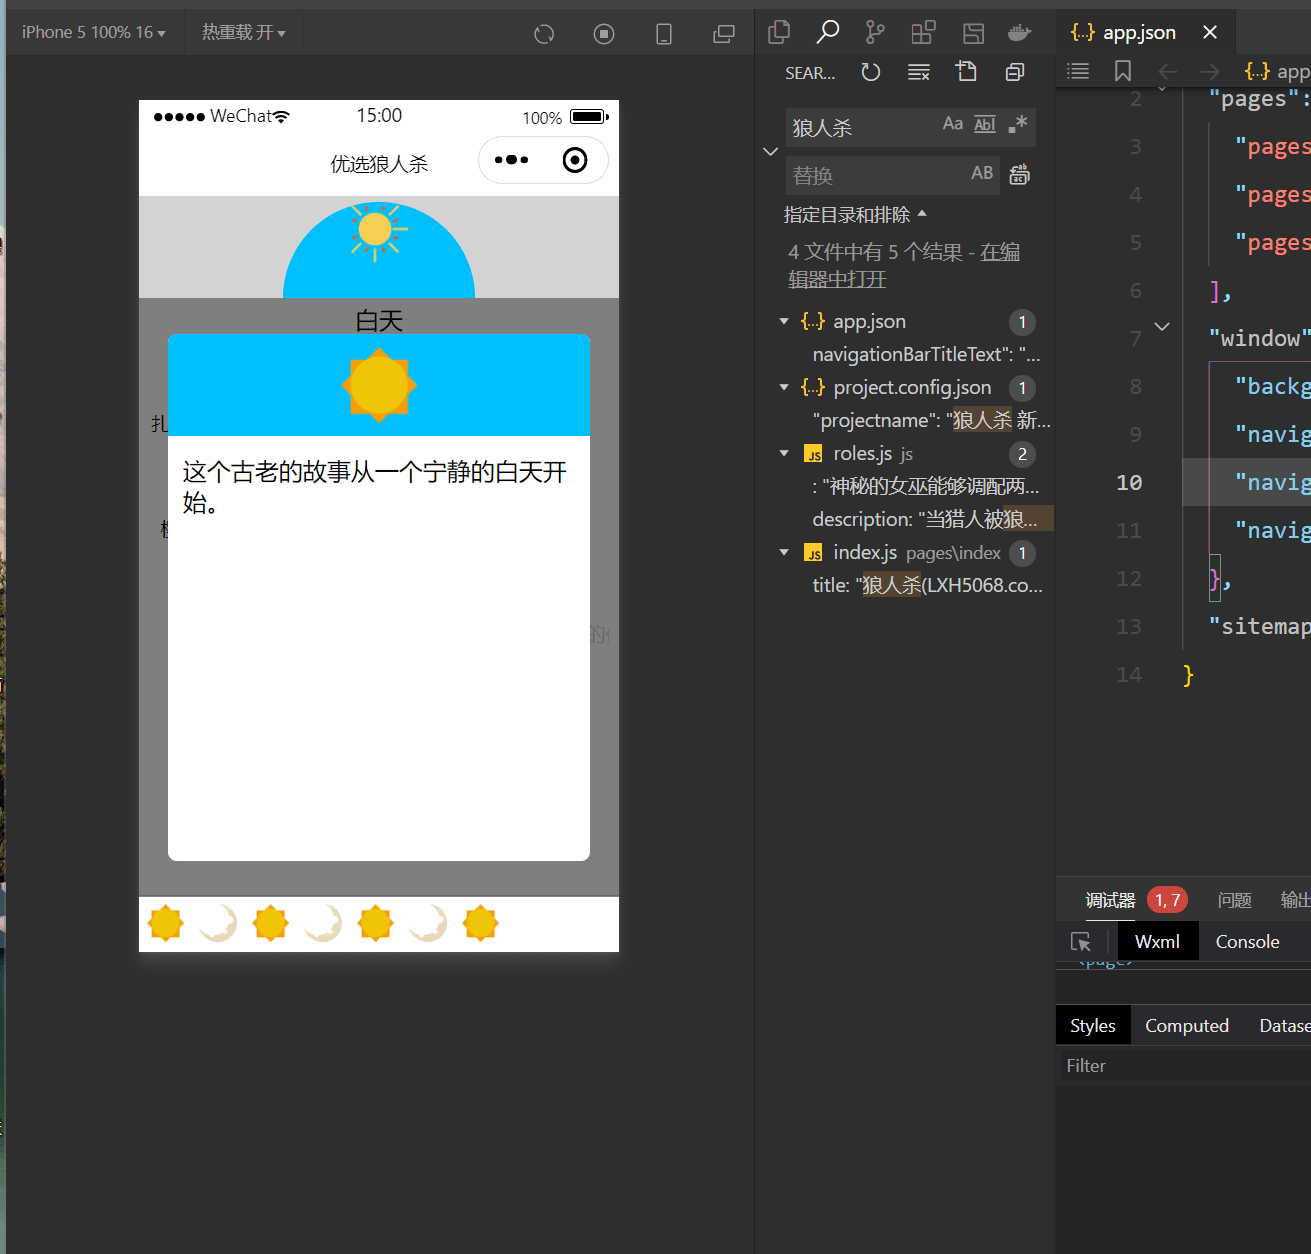Image resolution: width=1311 pixels, height=1254 pixels.
Task: Refresh the search results
Action: 871,72
